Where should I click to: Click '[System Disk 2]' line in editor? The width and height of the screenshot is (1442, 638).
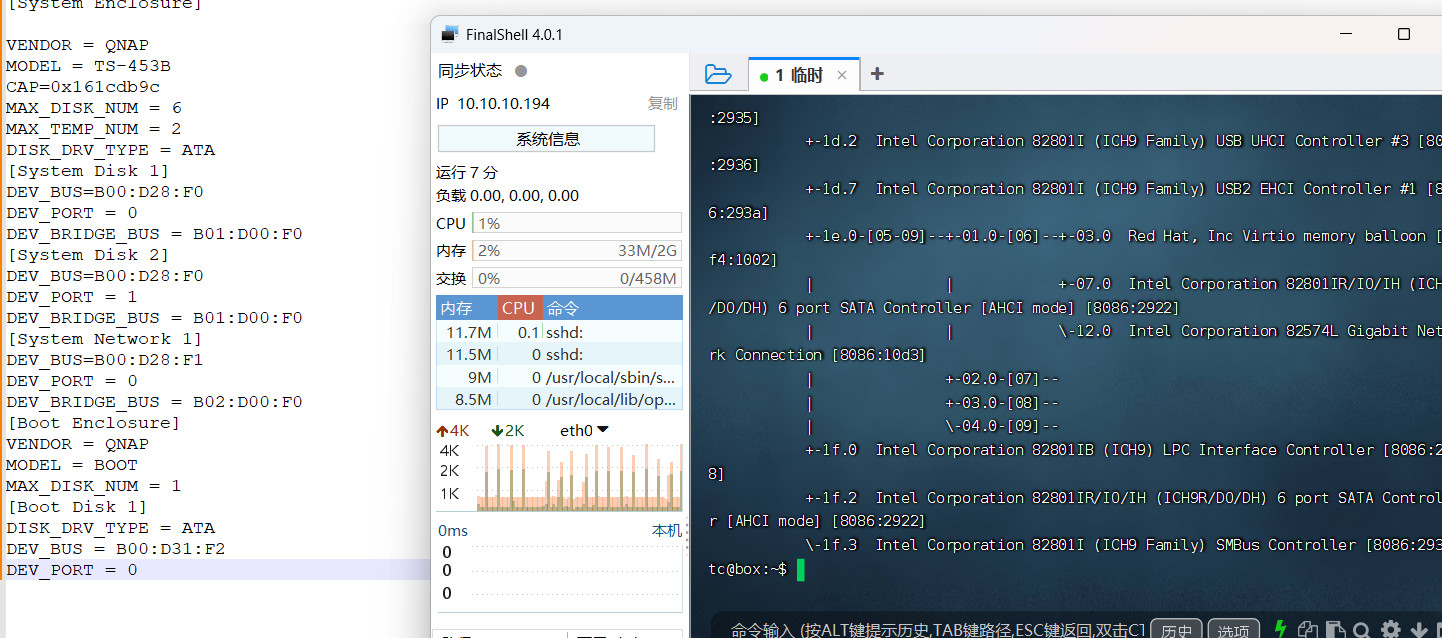(88, 255)
